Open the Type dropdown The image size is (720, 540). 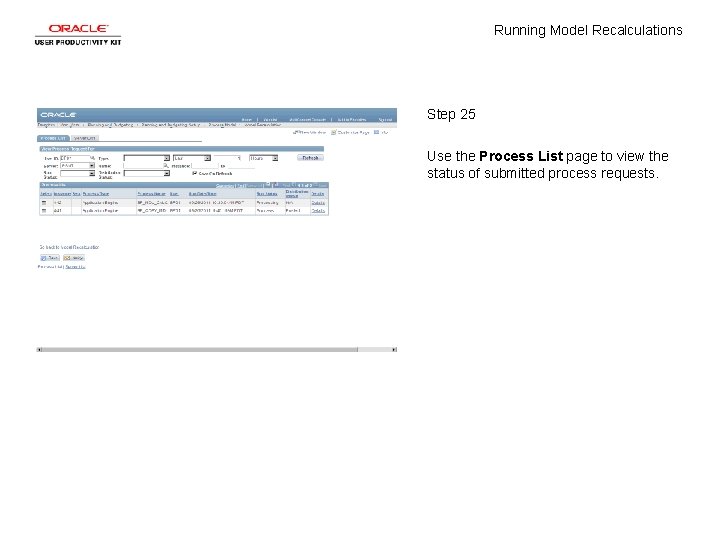tap(146, 158)
